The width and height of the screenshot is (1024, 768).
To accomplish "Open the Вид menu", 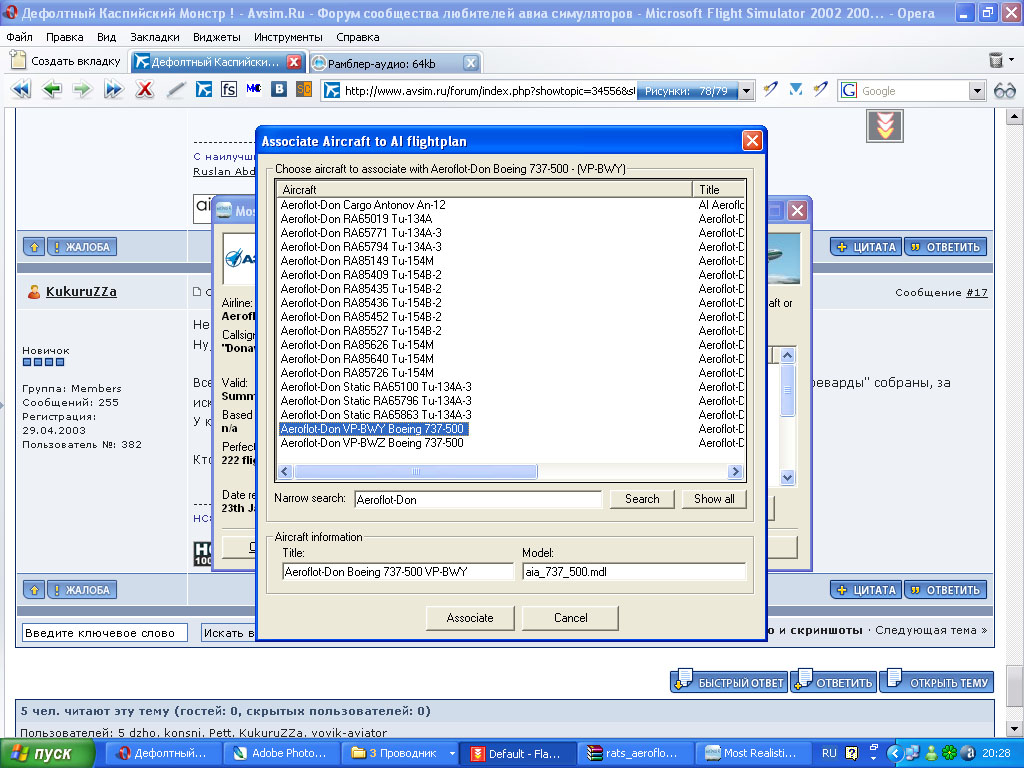I will pos(106,37).
